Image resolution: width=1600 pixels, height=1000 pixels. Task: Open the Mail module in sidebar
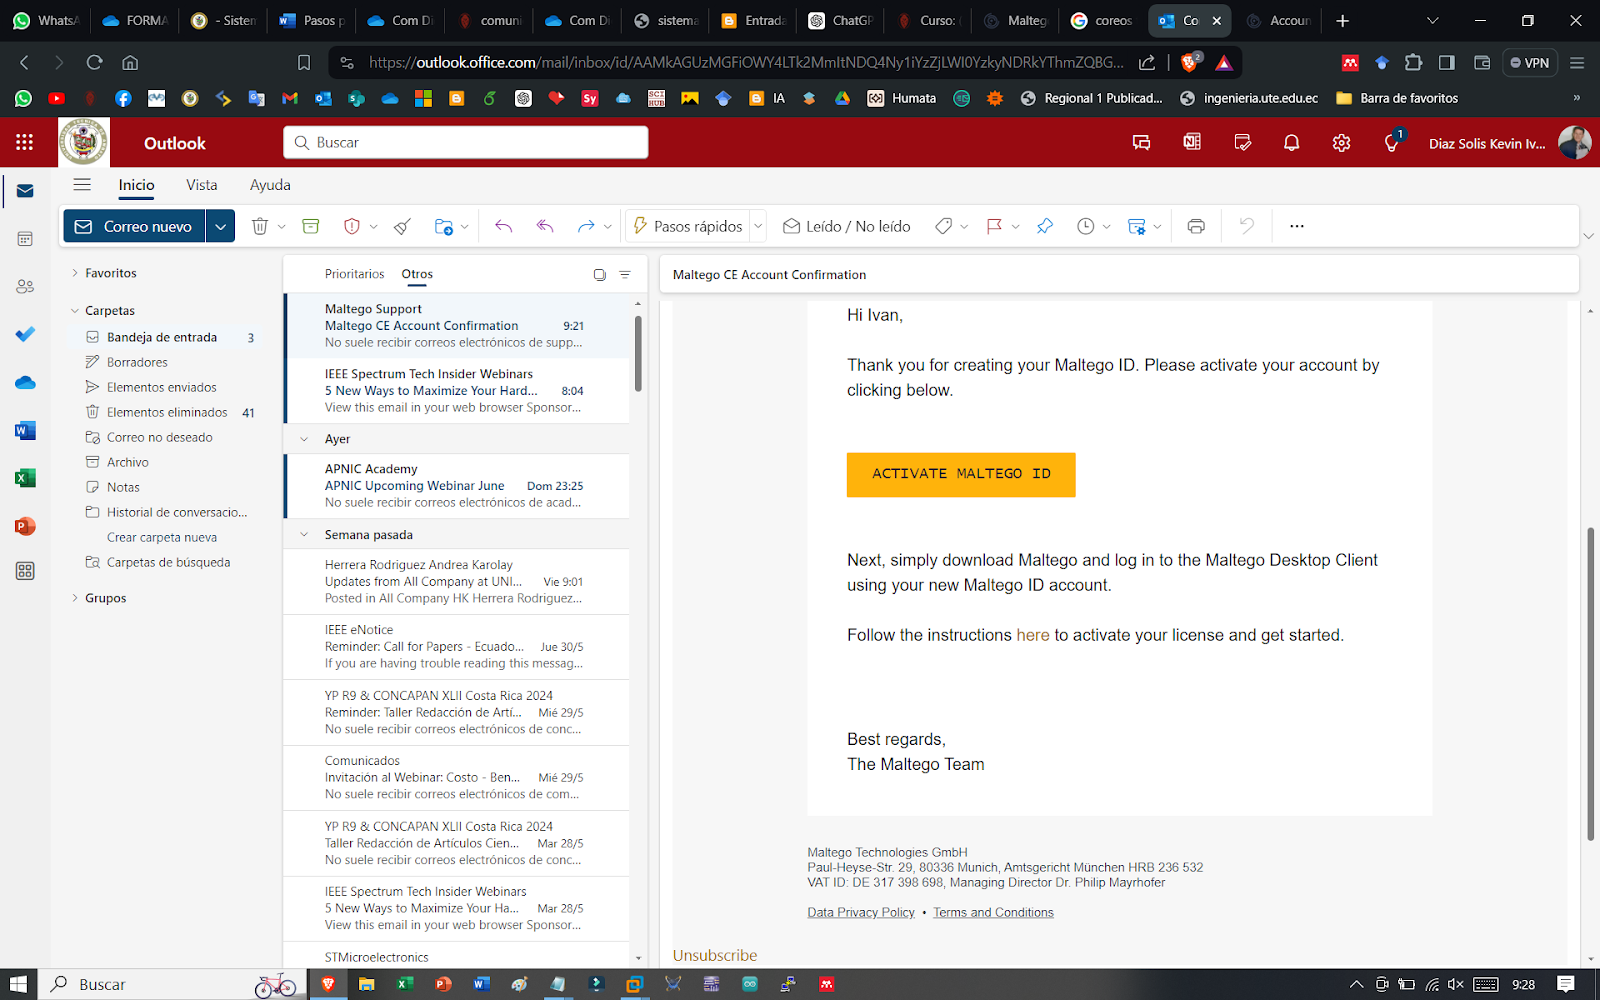coord(25,191)
